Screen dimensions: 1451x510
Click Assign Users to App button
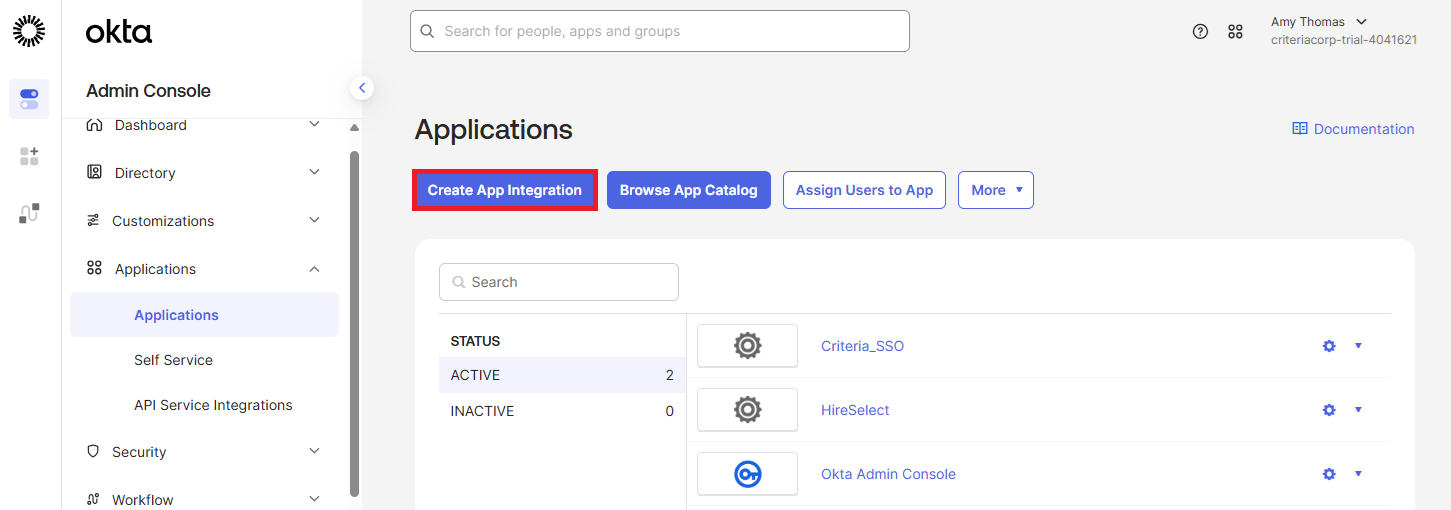coord(864,190)
